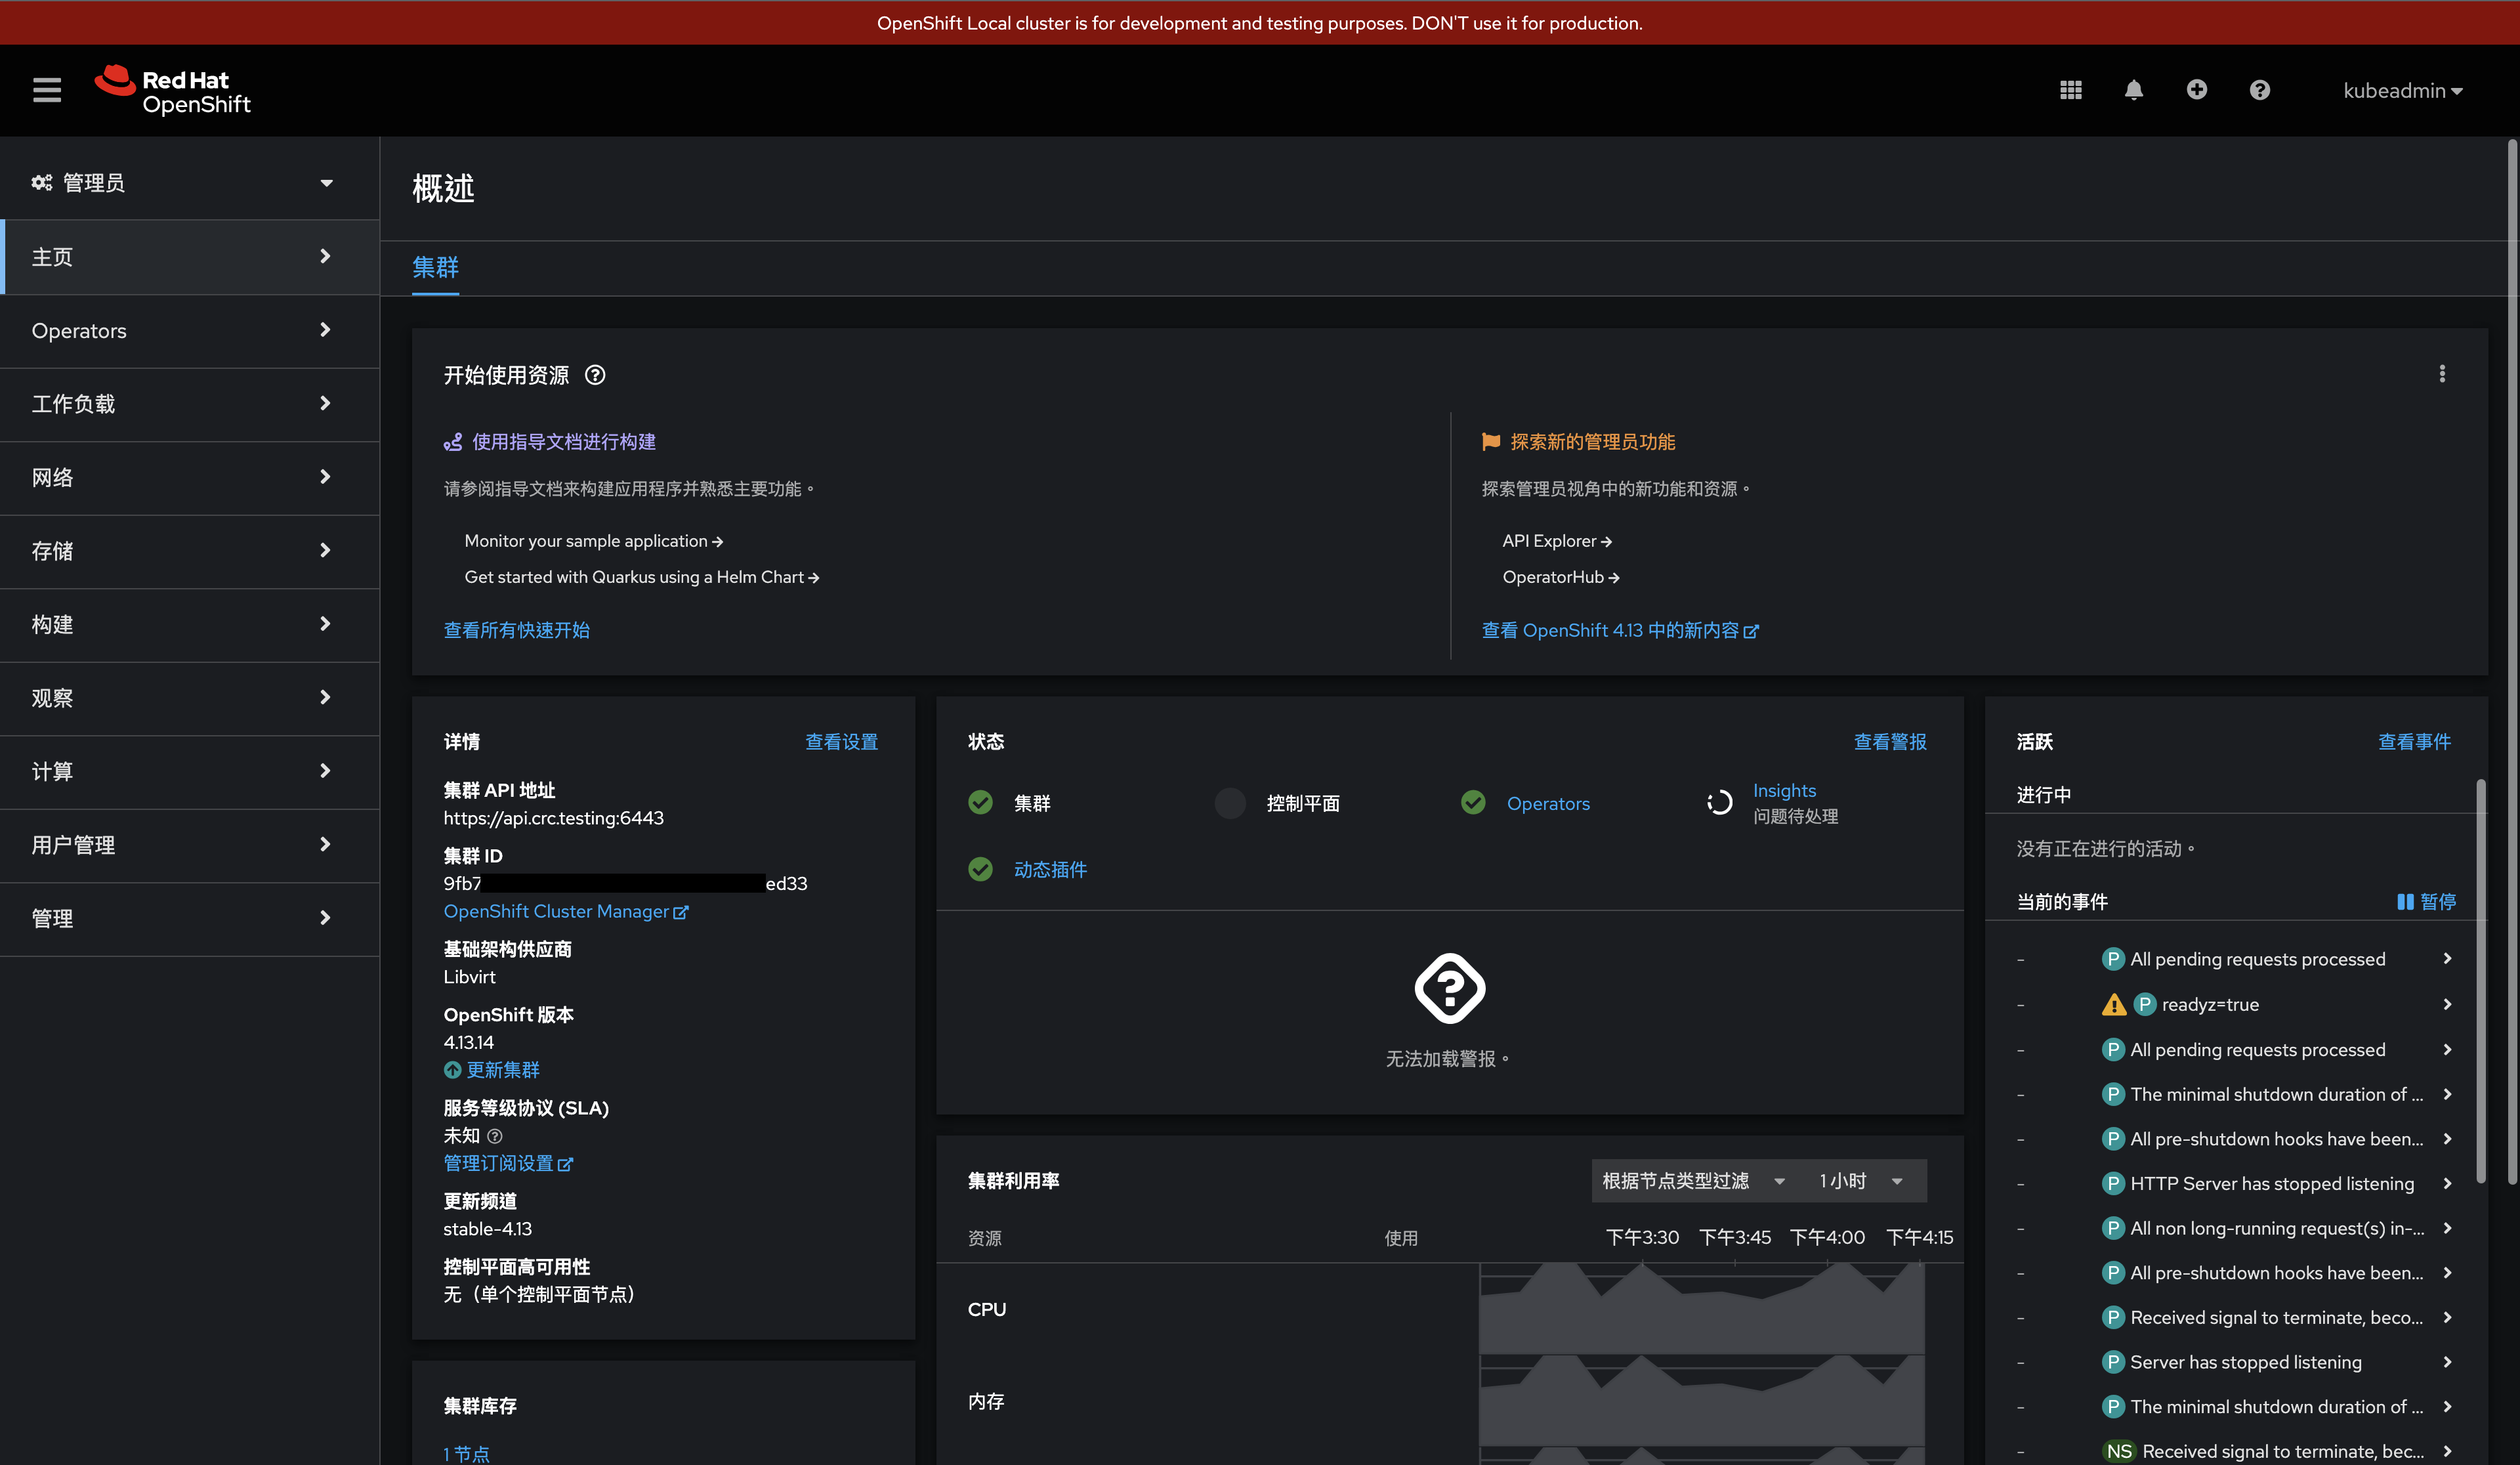Open the 1 小时 time range dropdown
Image resolution: width=2520 pixels, height=1465 pixels.
(x=1860, y=1181)
